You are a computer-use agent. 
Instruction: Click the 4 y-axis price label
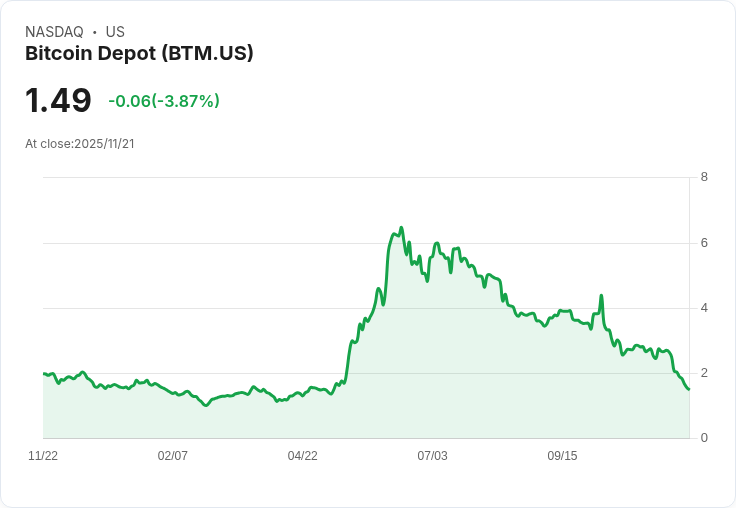coord(704,308)
